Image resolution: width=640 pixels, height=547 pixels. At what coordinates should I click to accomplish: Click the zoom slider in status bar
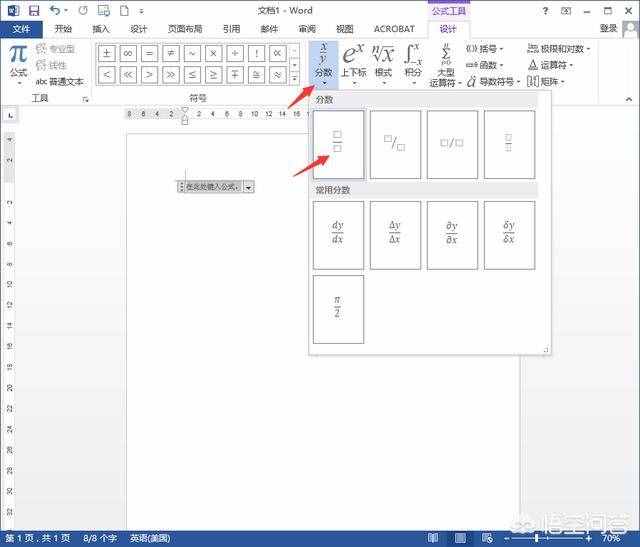pyautogui.click(x=547, y=538)
